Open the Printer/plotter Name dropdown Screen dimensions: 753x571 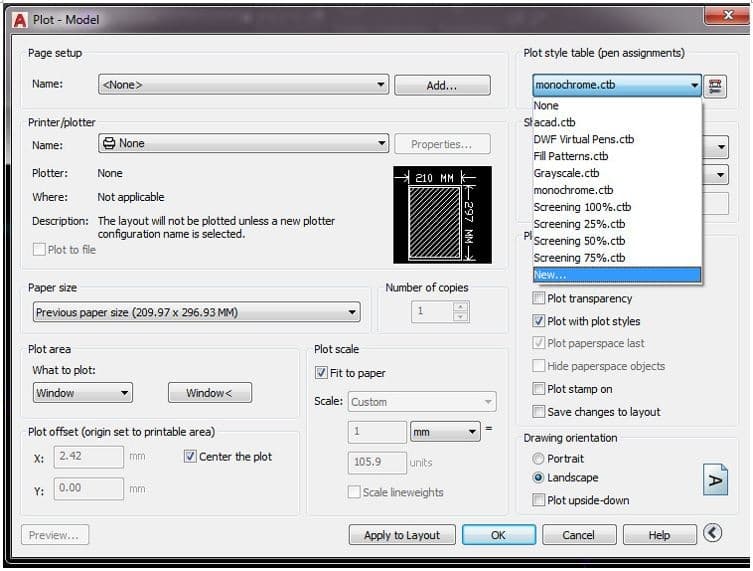[243, 143]
